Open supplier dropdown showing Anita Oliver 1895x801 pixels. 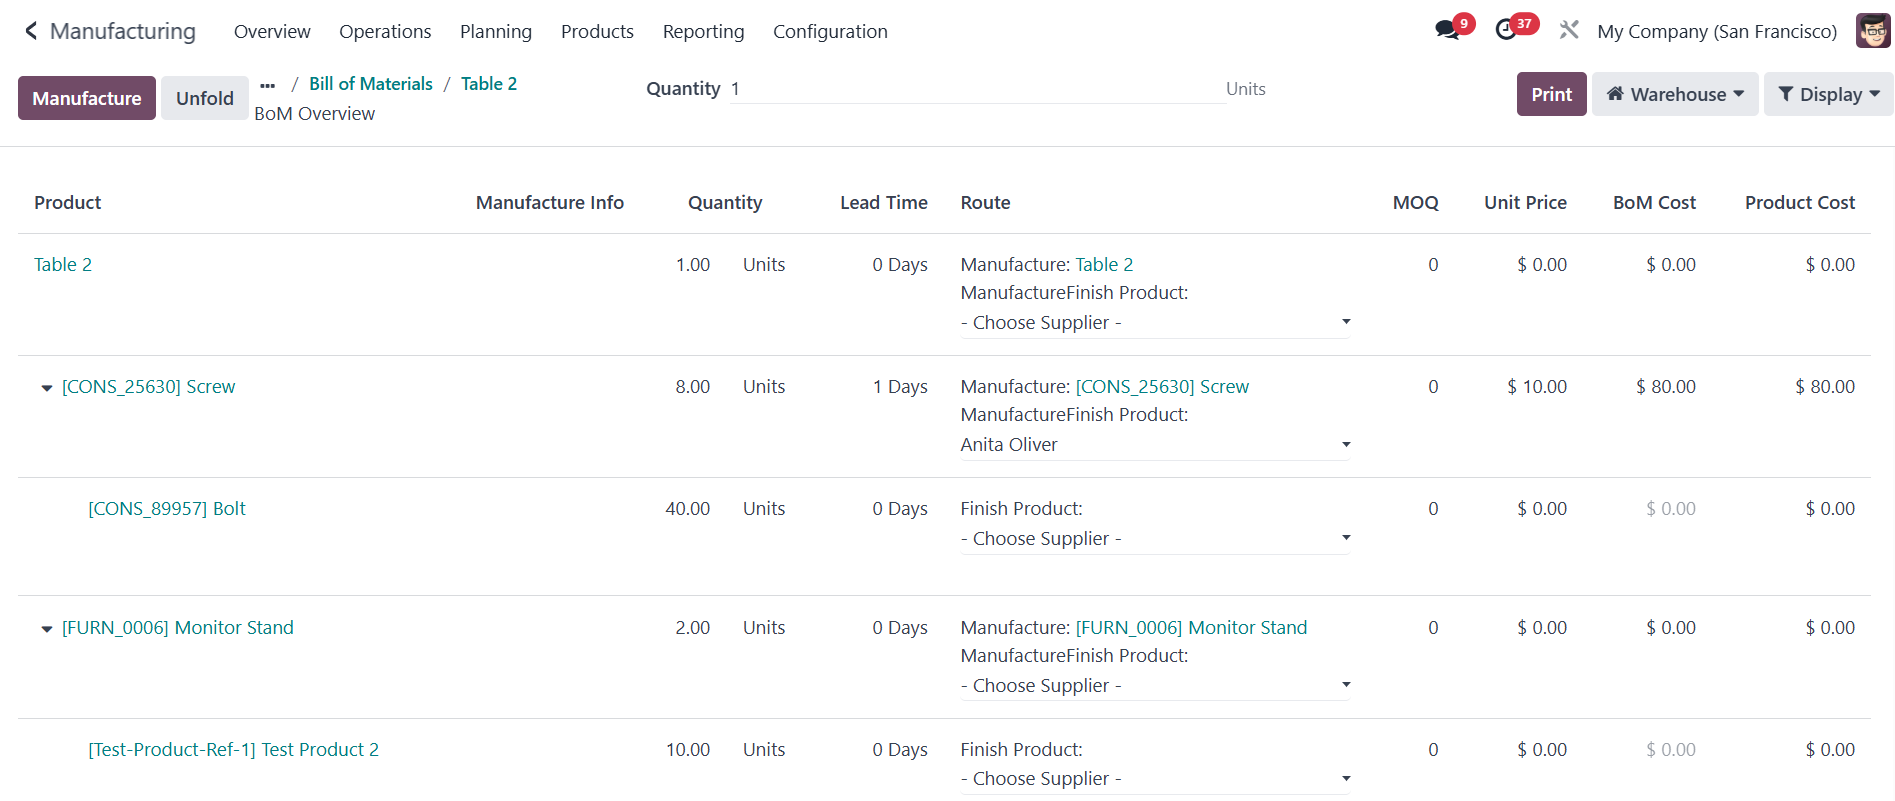pyautogui.click(x=1154, y=445)
